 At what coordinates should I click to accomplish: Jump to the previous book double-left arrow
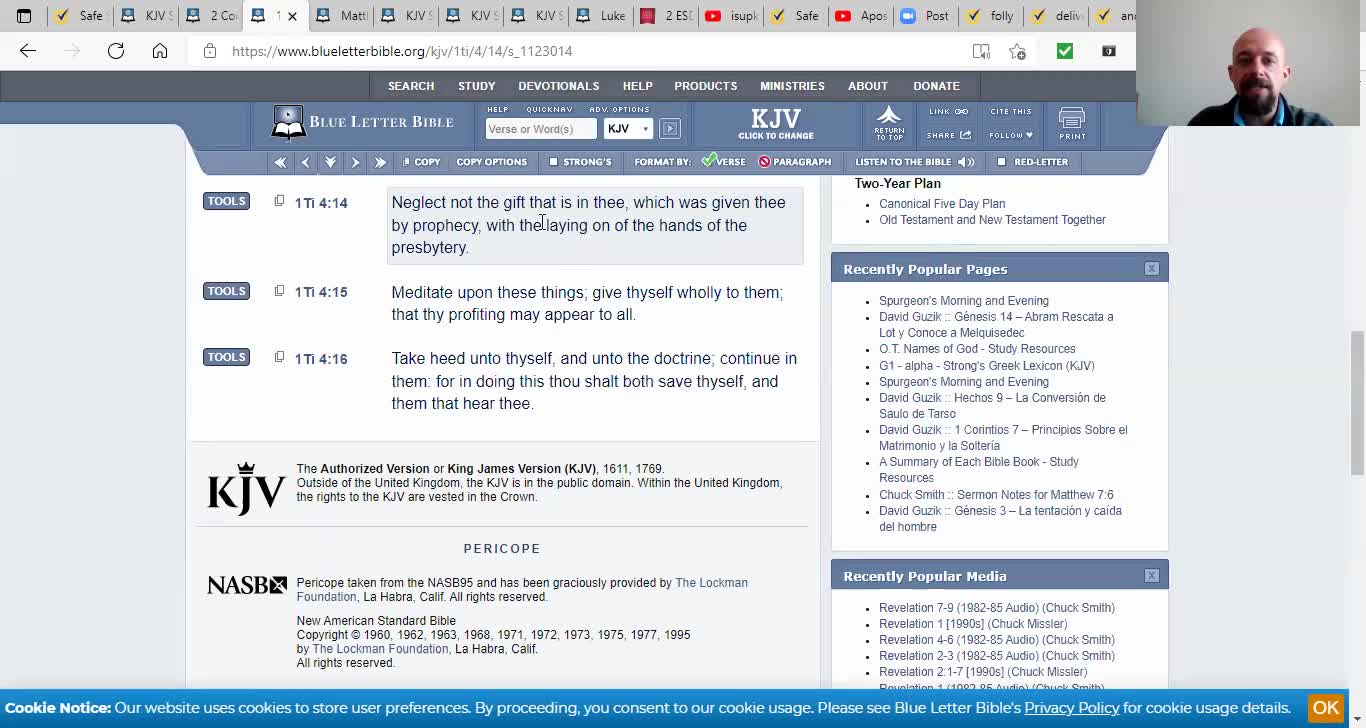[x=280, y=162]
